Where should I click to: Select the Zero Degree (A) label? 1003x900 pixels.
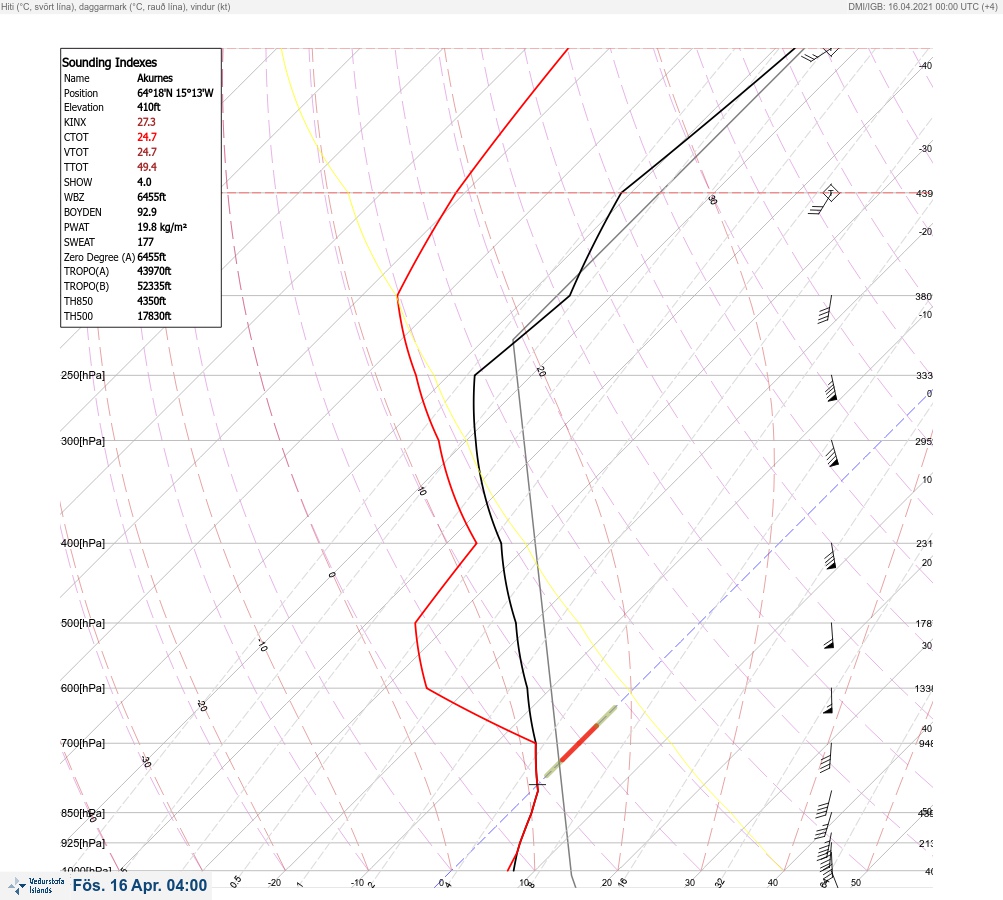pos(99,257)
